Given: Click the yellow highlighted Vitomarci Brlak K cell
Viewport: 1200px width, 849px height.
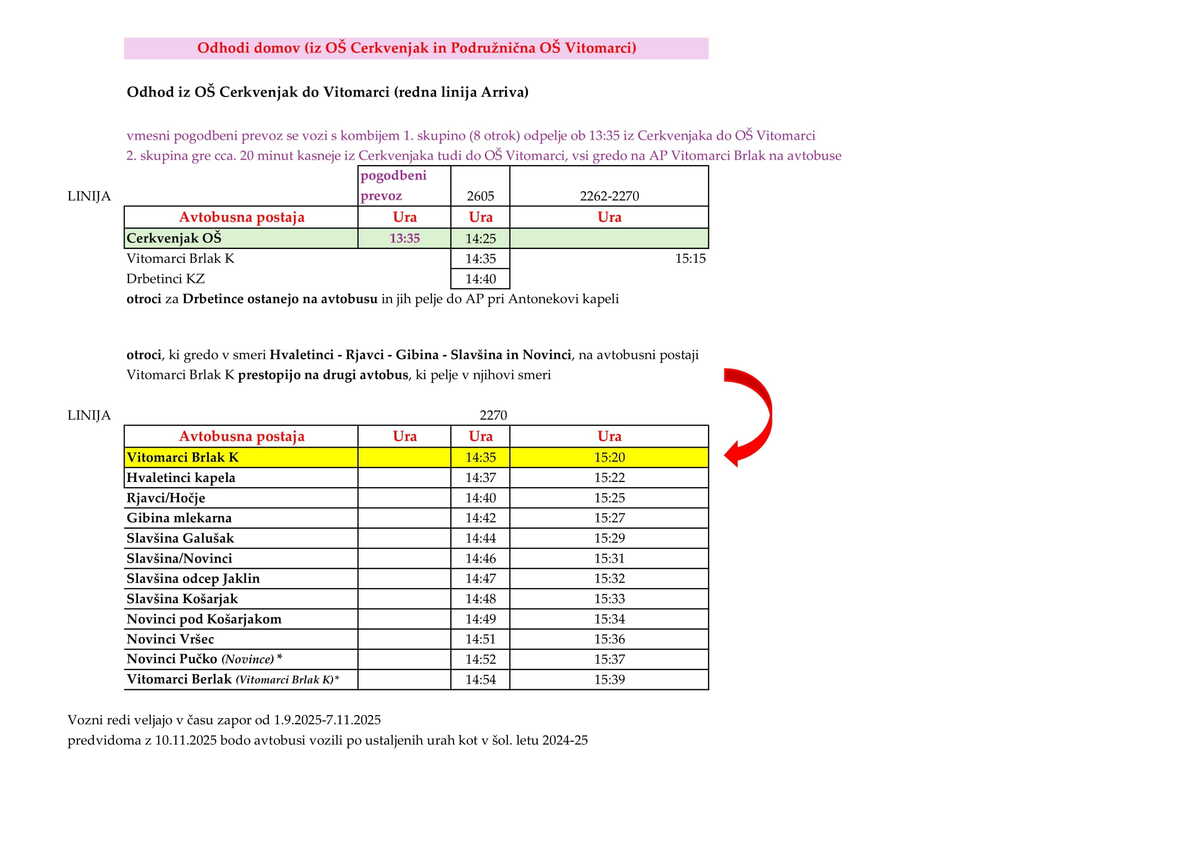Looking at the screenshot, I should [240, 457].
